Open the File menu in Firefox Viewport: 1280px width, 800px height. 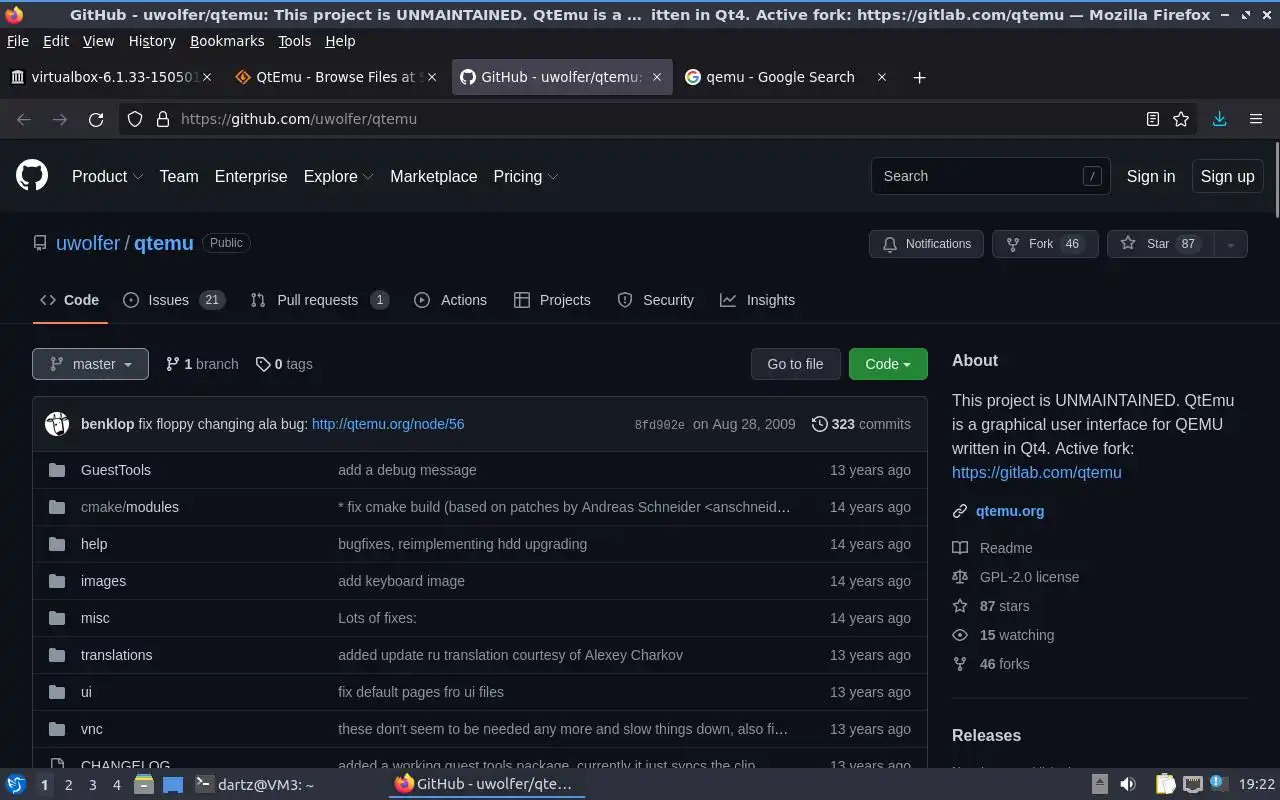17,41
